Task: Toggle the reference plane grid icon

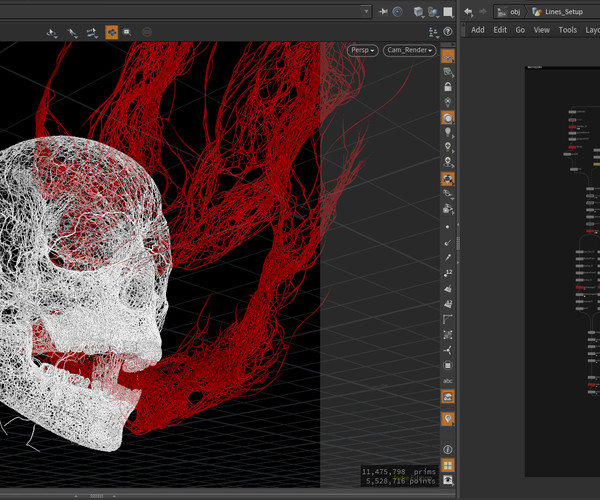Action: (x=448, y=56)
